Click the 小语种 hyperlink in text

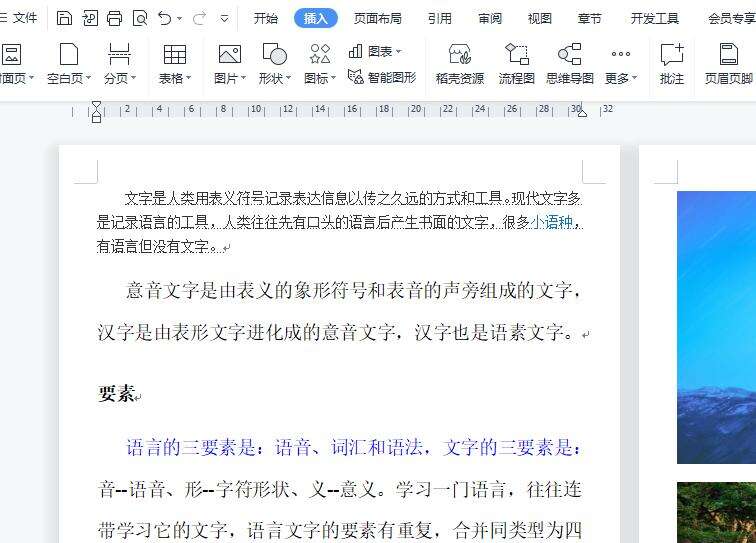(x=552, y=222)
